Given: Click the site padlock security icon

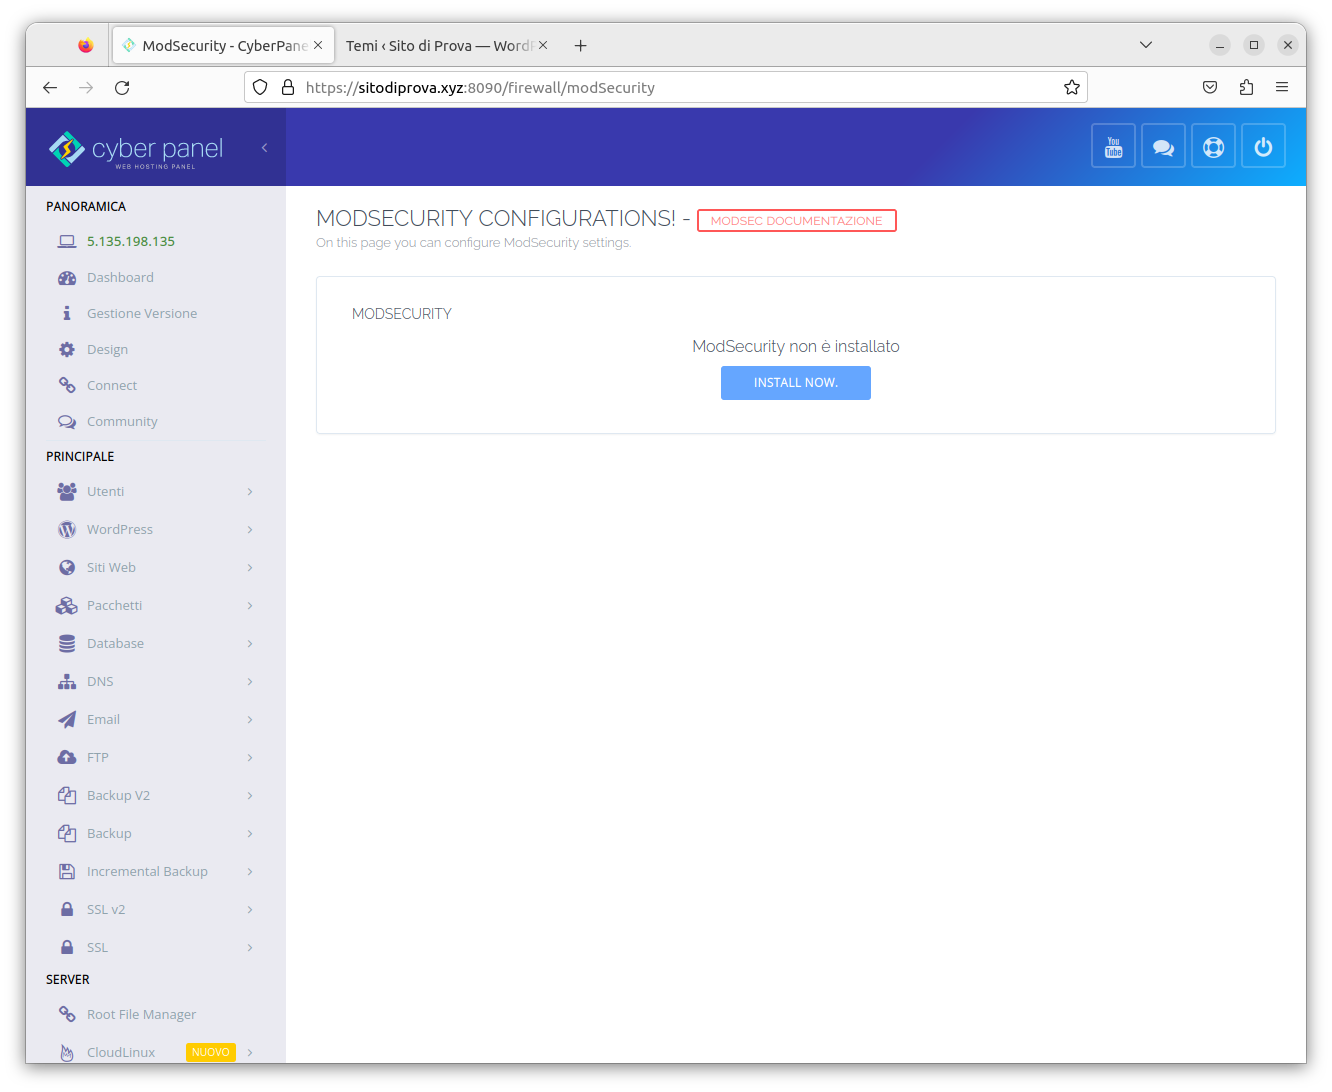Looking at the screenshot, I should click(288, 87).
